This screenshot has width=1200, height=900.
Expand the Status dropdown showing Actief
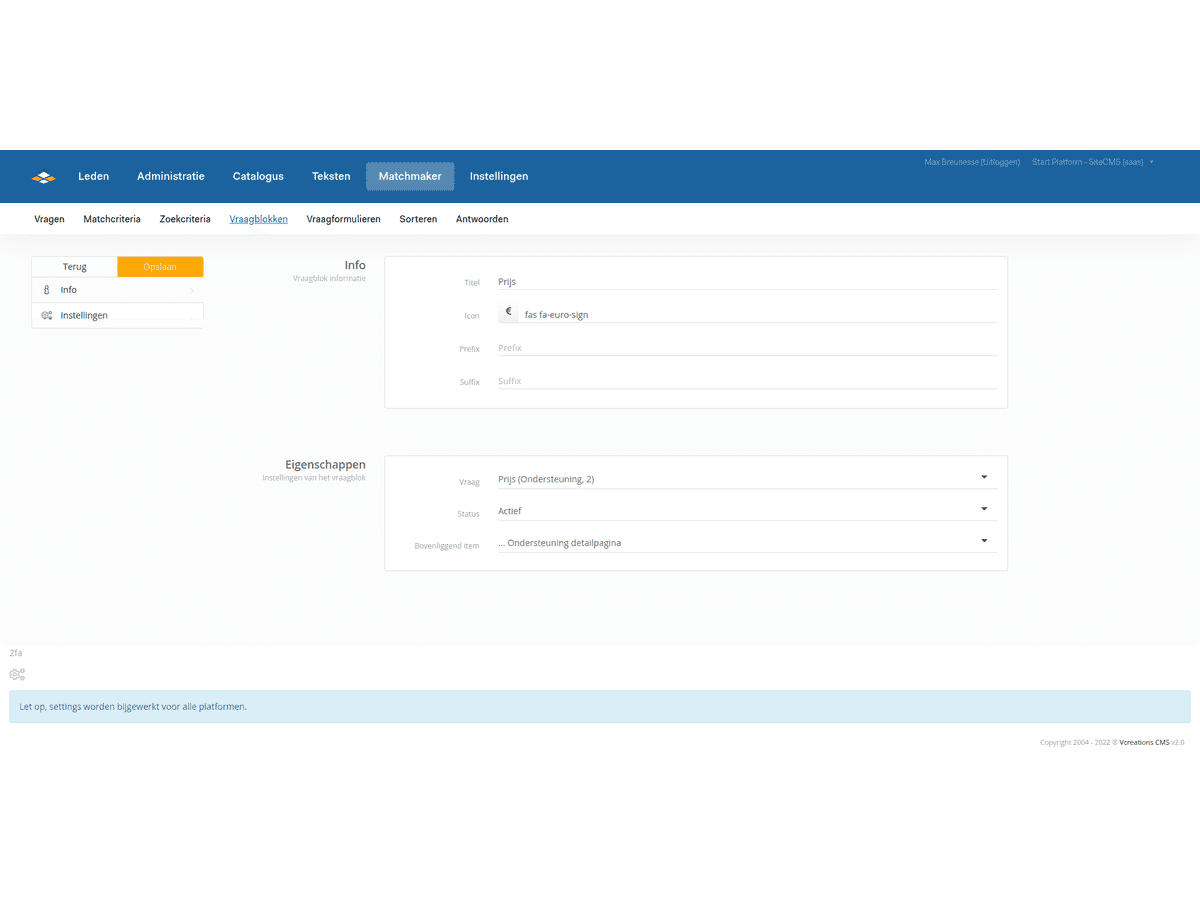746,511
